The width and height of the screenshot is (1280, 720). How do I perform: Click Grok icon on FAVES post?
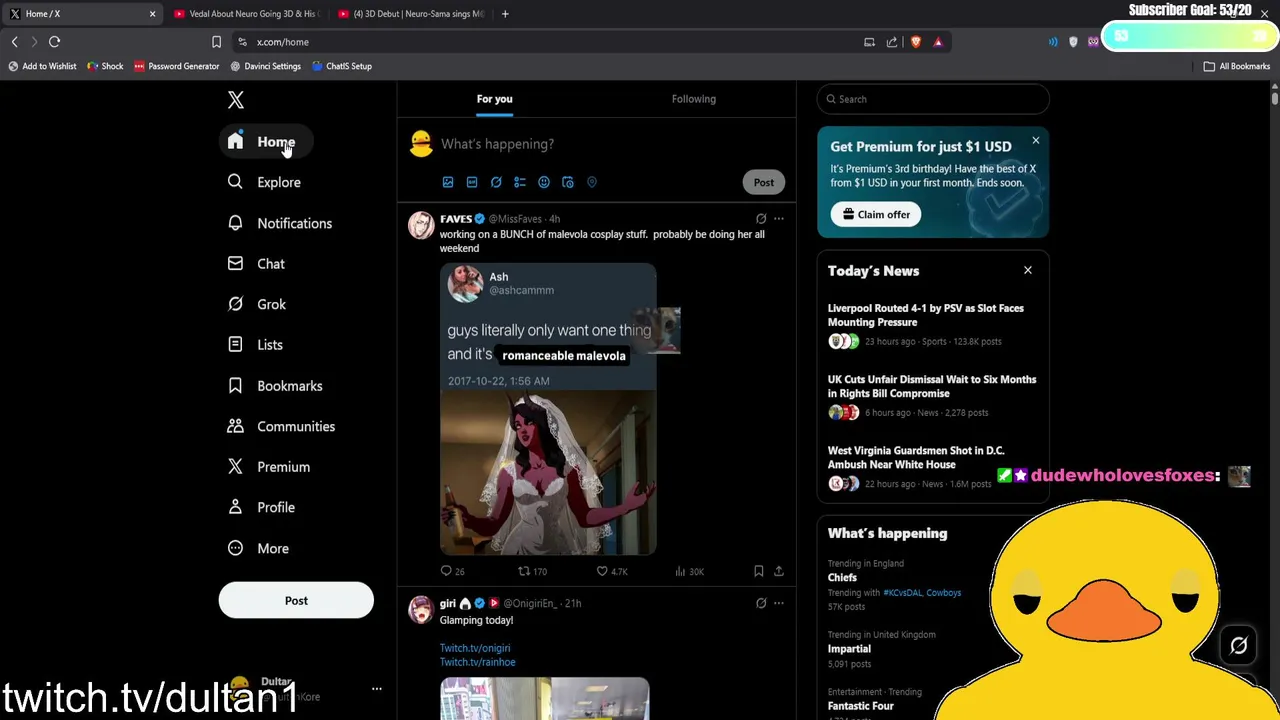click(761, 219)
